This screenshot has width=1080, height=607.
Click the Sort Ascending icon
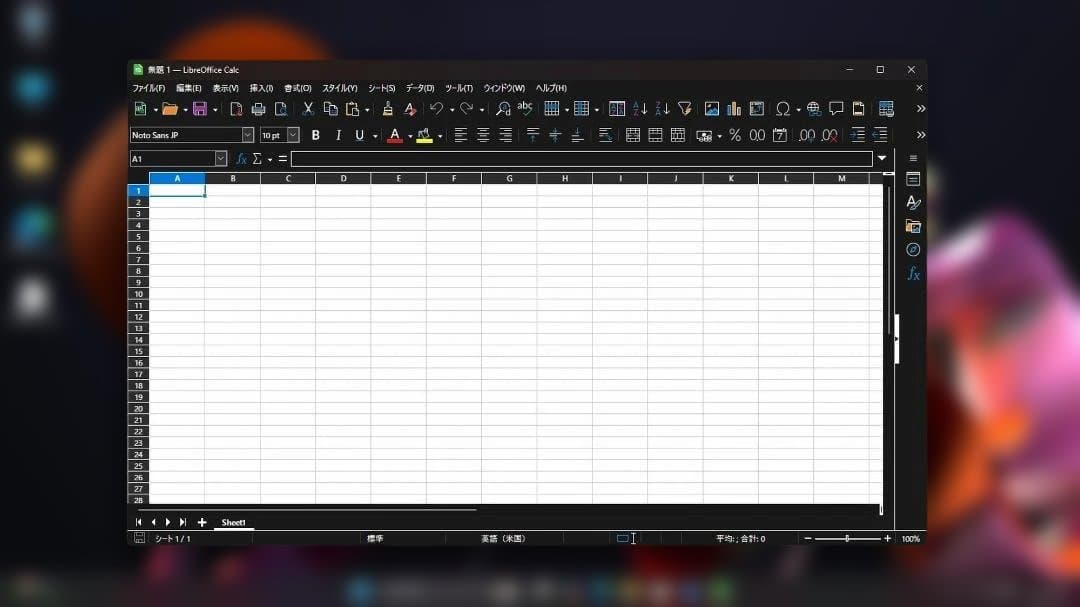point(640,109)
